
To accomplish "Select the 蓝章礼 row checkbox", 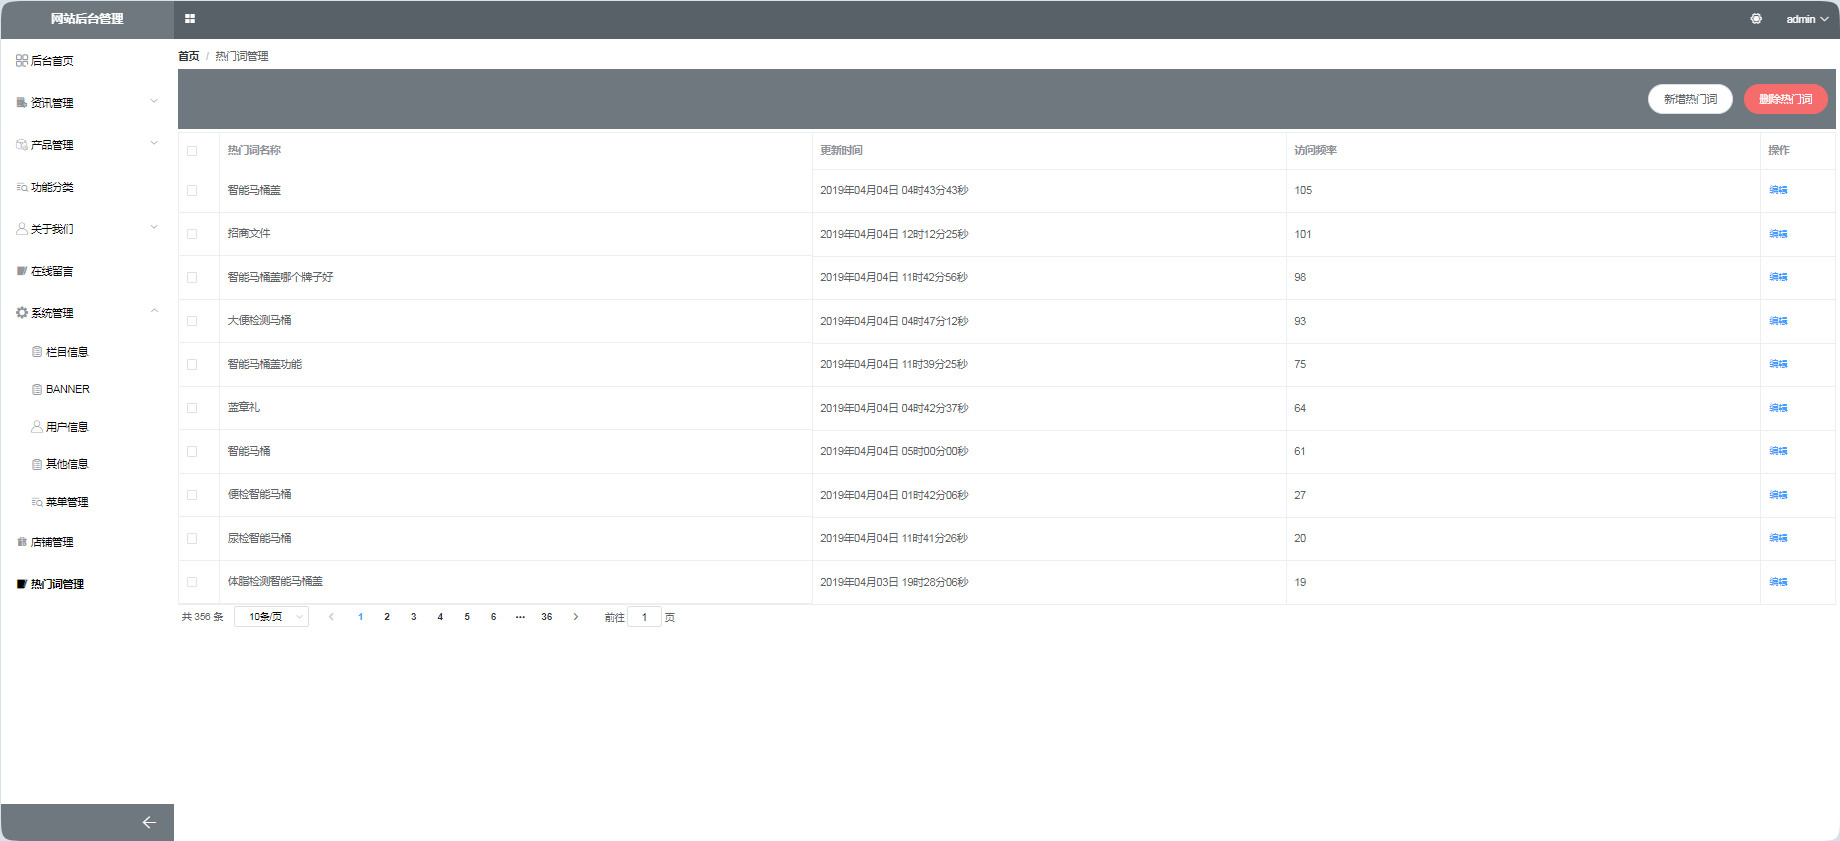I will 192,408.
